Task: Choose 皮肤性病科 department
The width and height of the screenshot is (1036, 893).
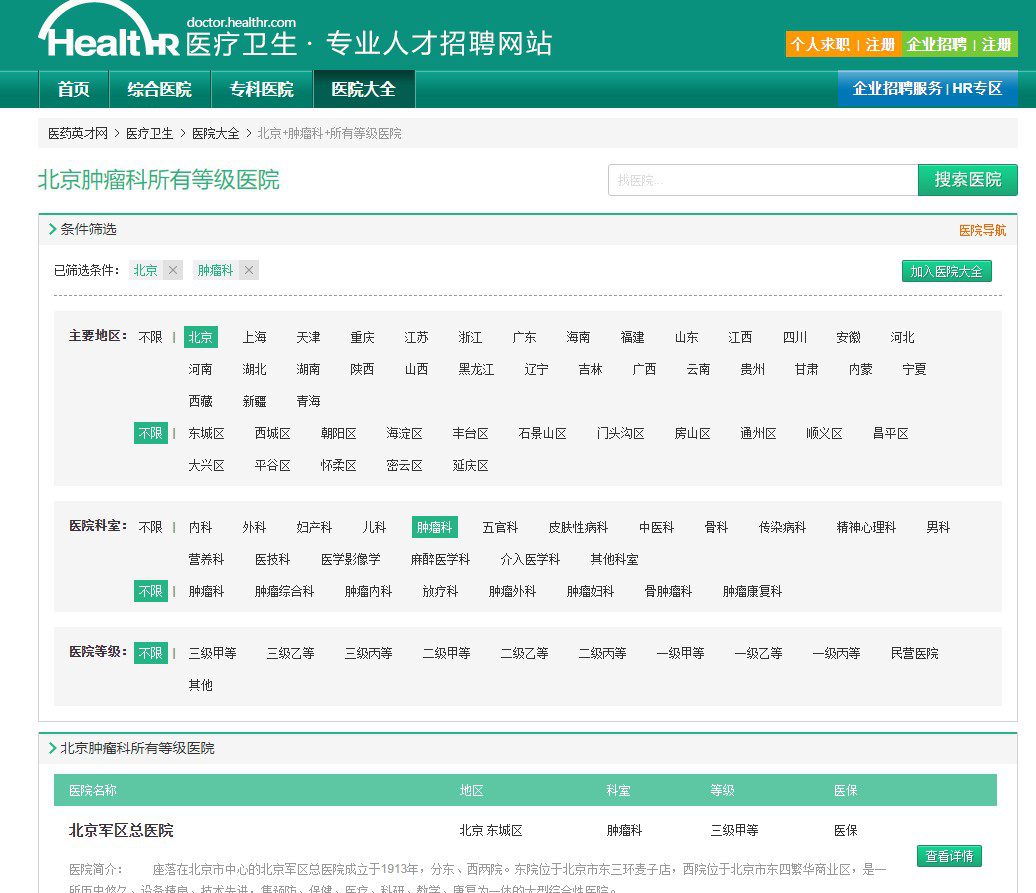Action: tap(578, 527)
